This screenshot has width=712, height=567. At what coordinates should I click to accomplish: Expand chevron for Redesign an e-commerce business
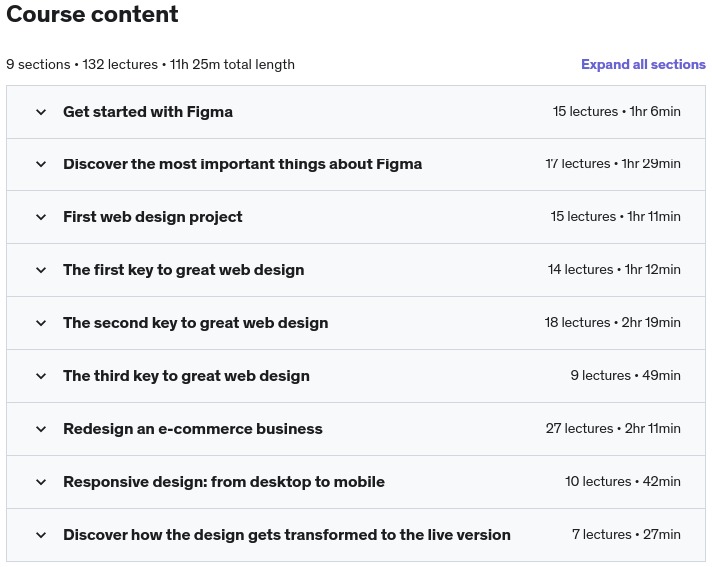click(41, 429)
